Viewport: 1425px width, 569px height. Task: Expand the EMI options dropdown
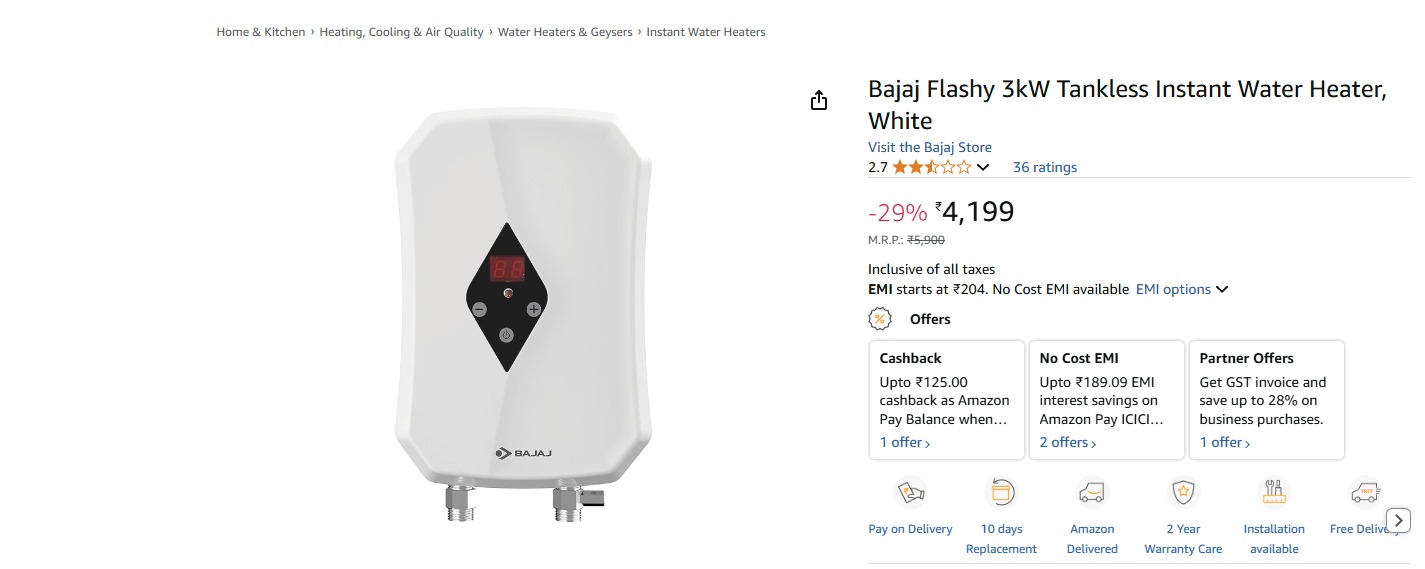1181,289
